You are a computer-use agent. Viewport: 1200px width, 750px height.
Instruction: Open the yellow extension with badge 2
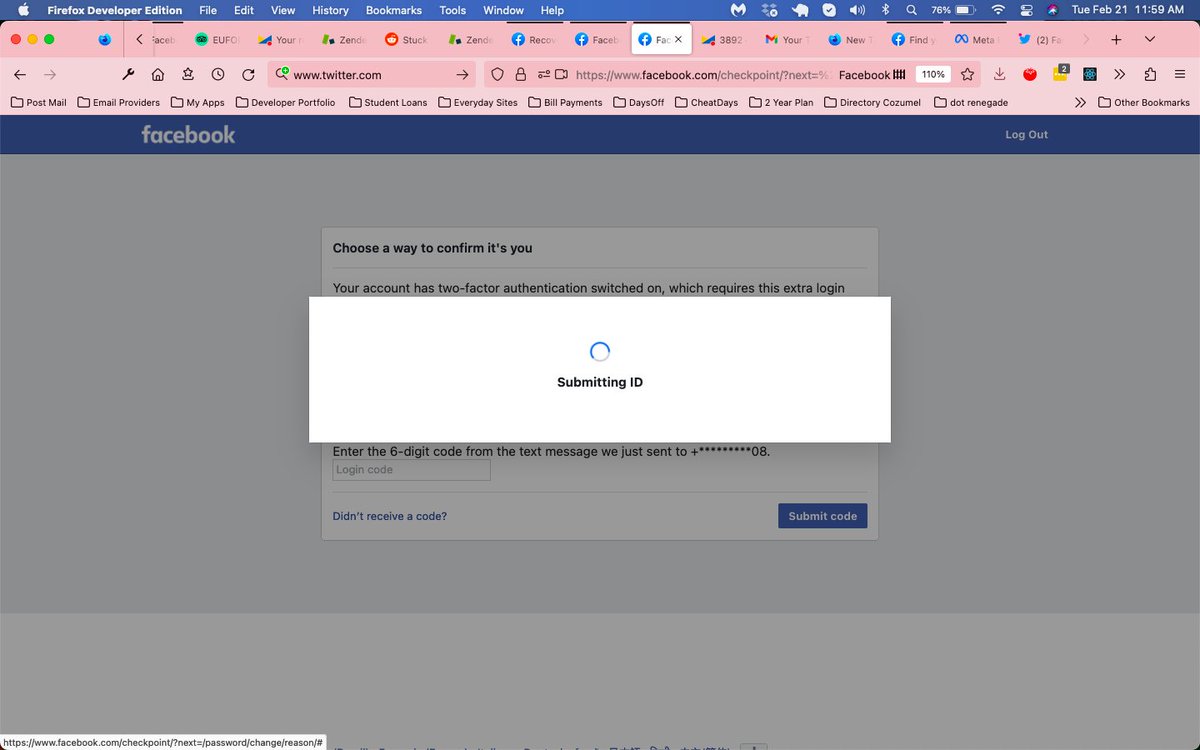[1060, 74]
